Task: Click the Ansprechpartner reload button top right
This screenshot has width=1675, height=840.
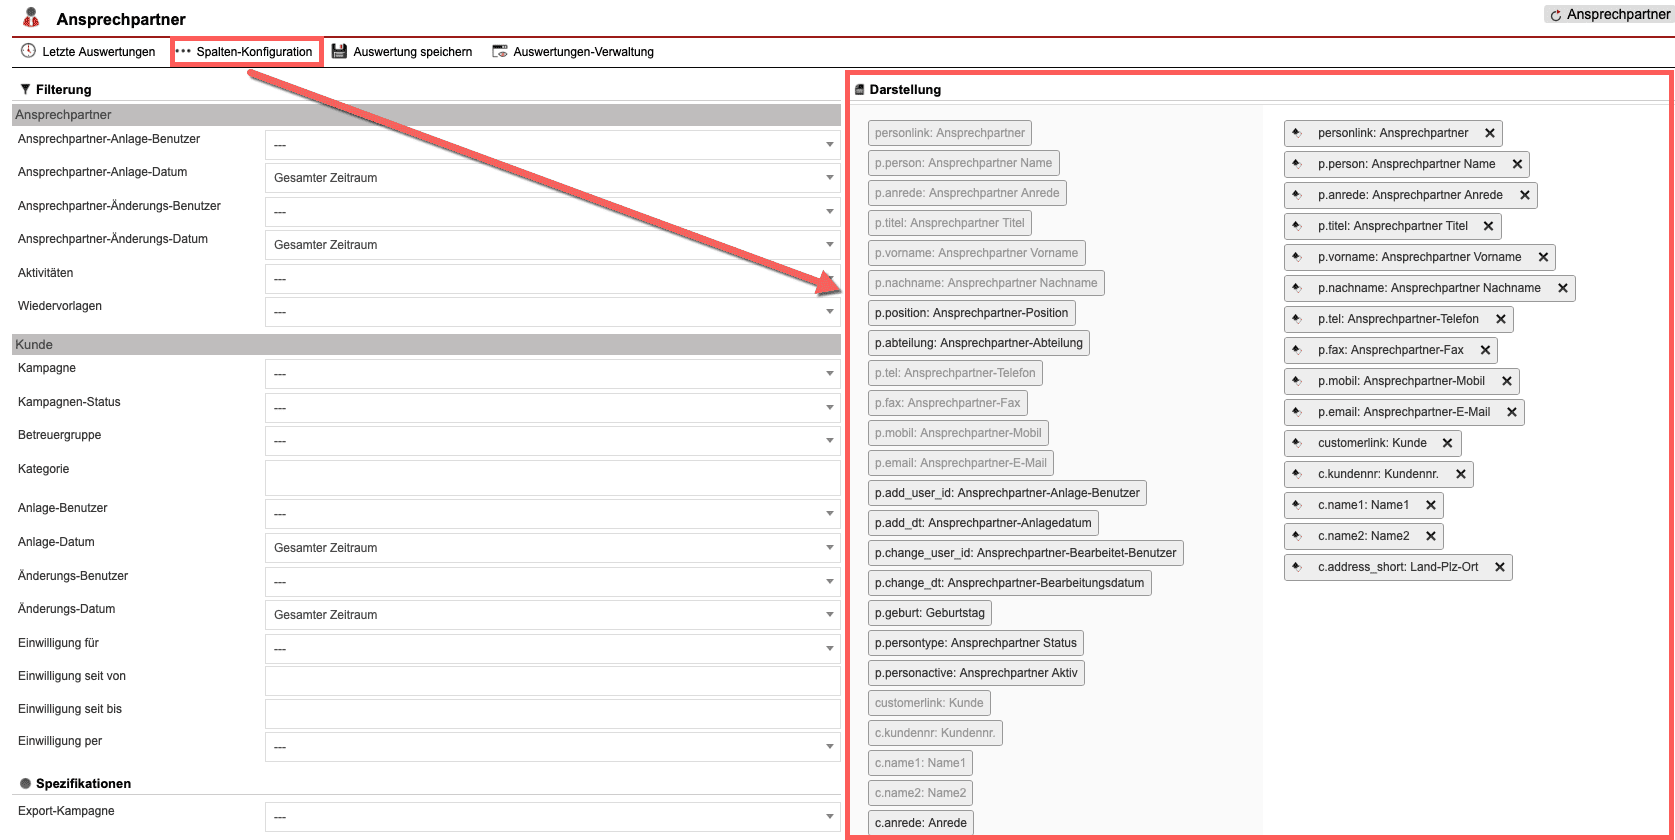Action: (1609, 15)
